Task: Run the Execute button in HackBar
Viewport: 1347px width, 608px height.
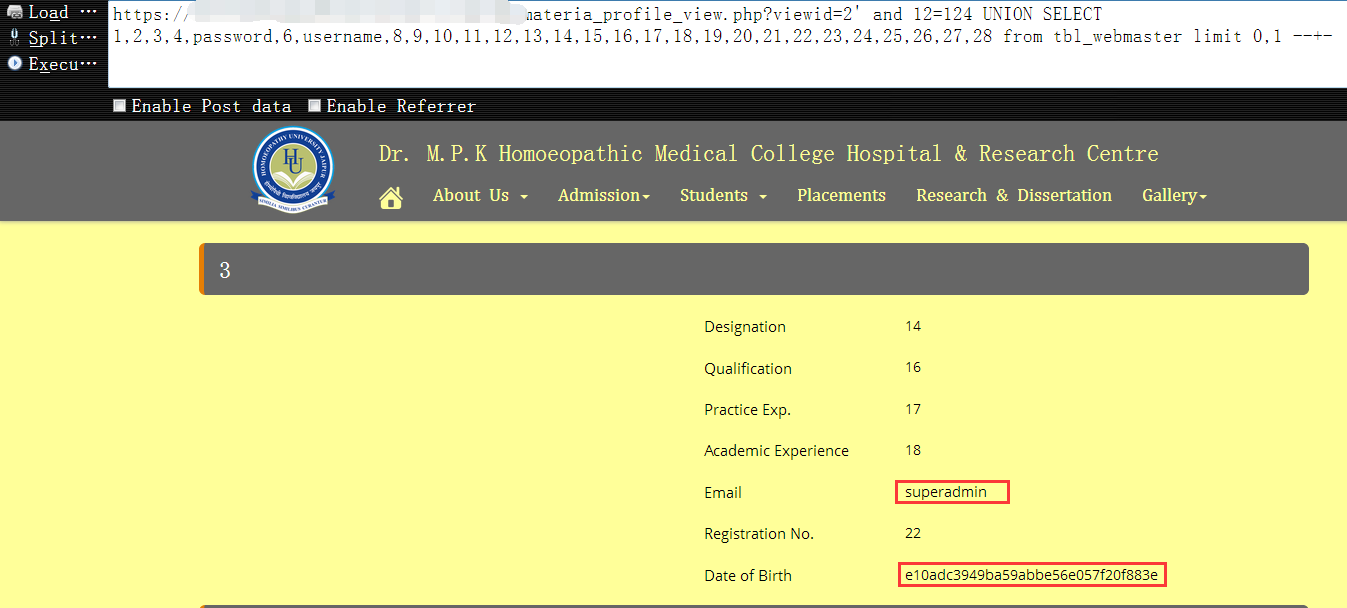Action: click(53, 64)
